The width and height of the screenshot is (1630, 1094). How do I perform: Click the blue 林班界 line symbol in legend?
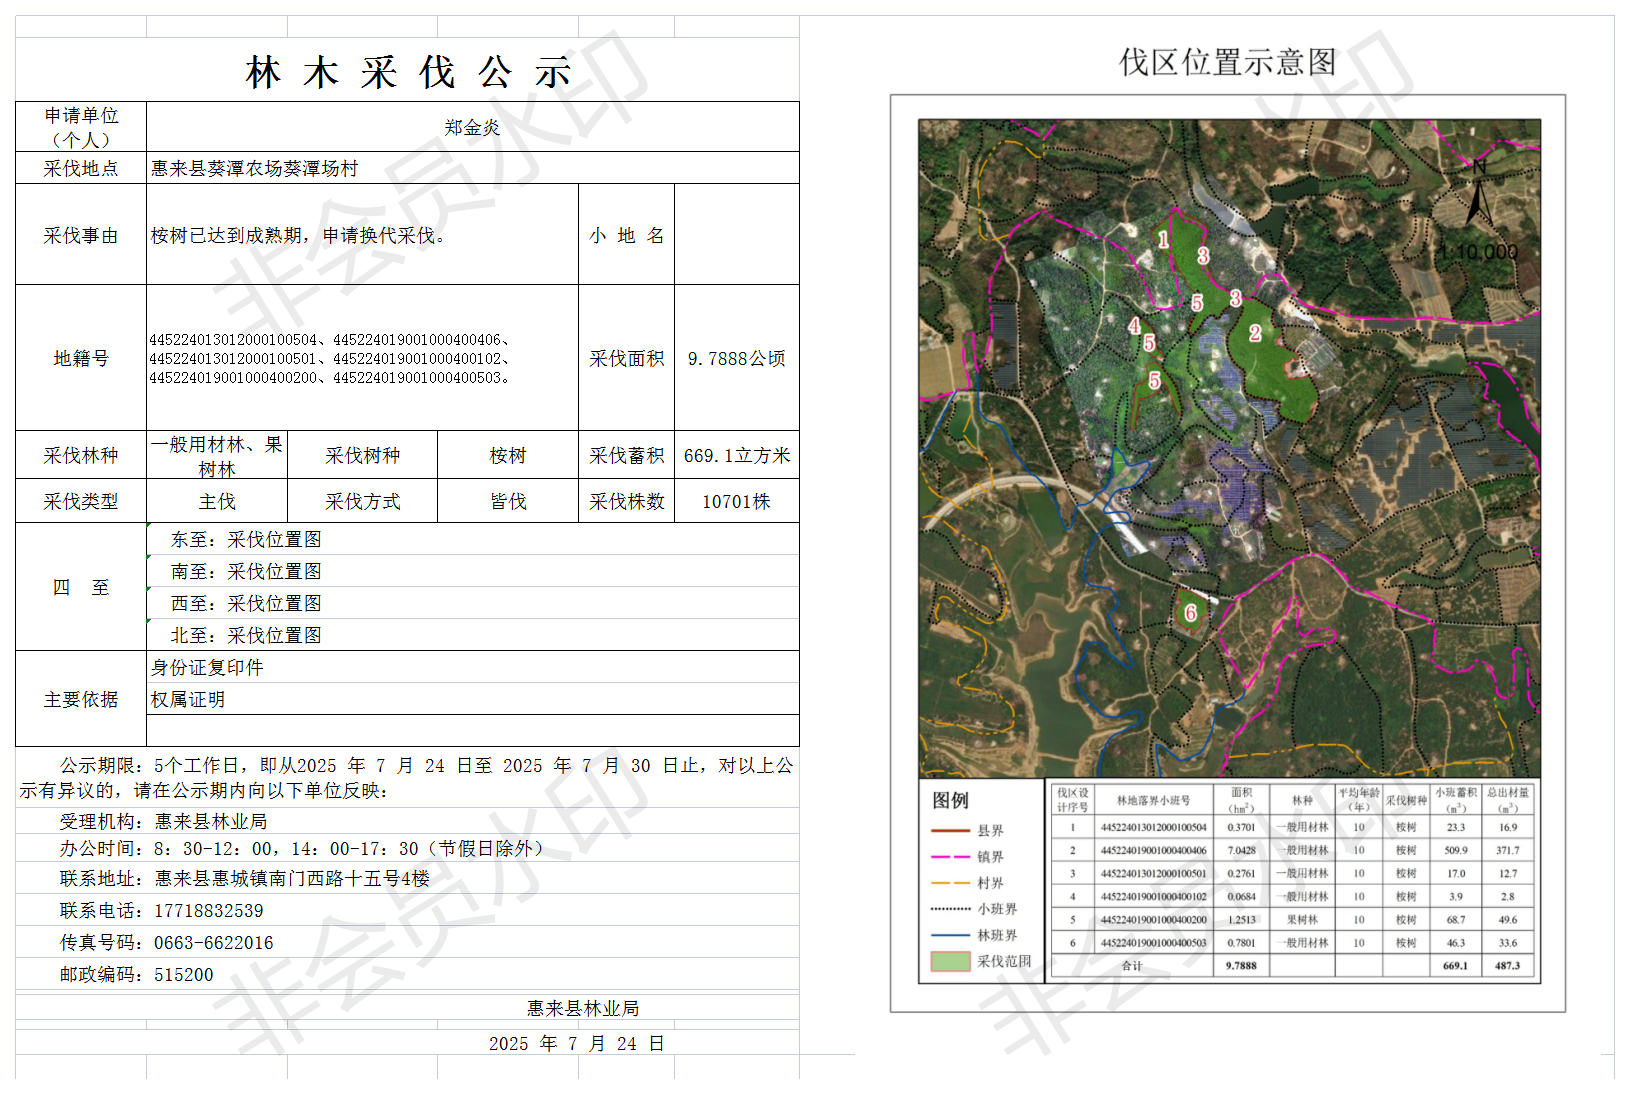pyautogui.click(x=950, y=935)
